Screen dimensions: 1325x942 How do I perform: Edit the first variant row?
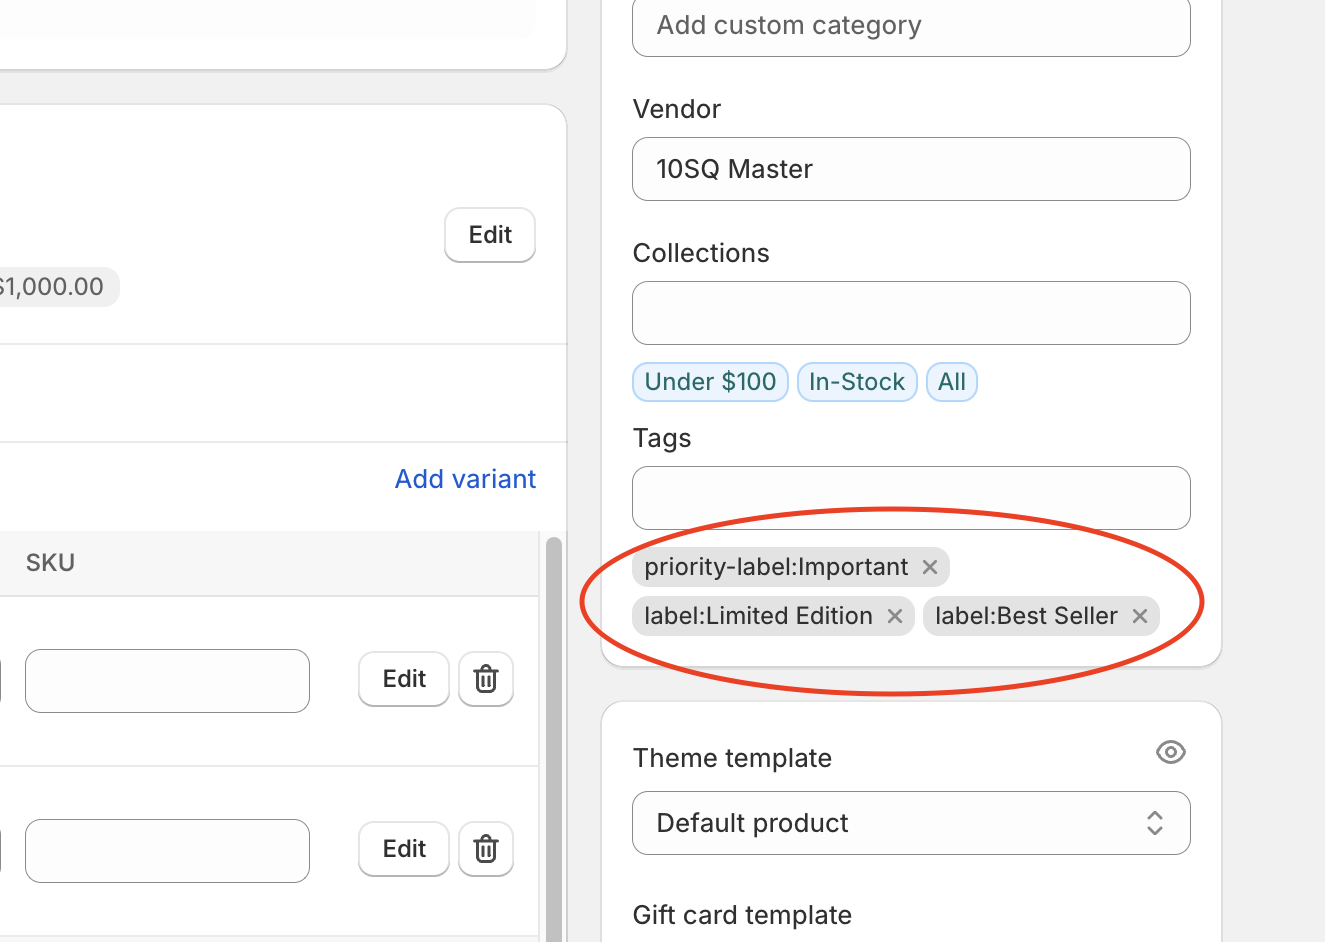[403, 679]
